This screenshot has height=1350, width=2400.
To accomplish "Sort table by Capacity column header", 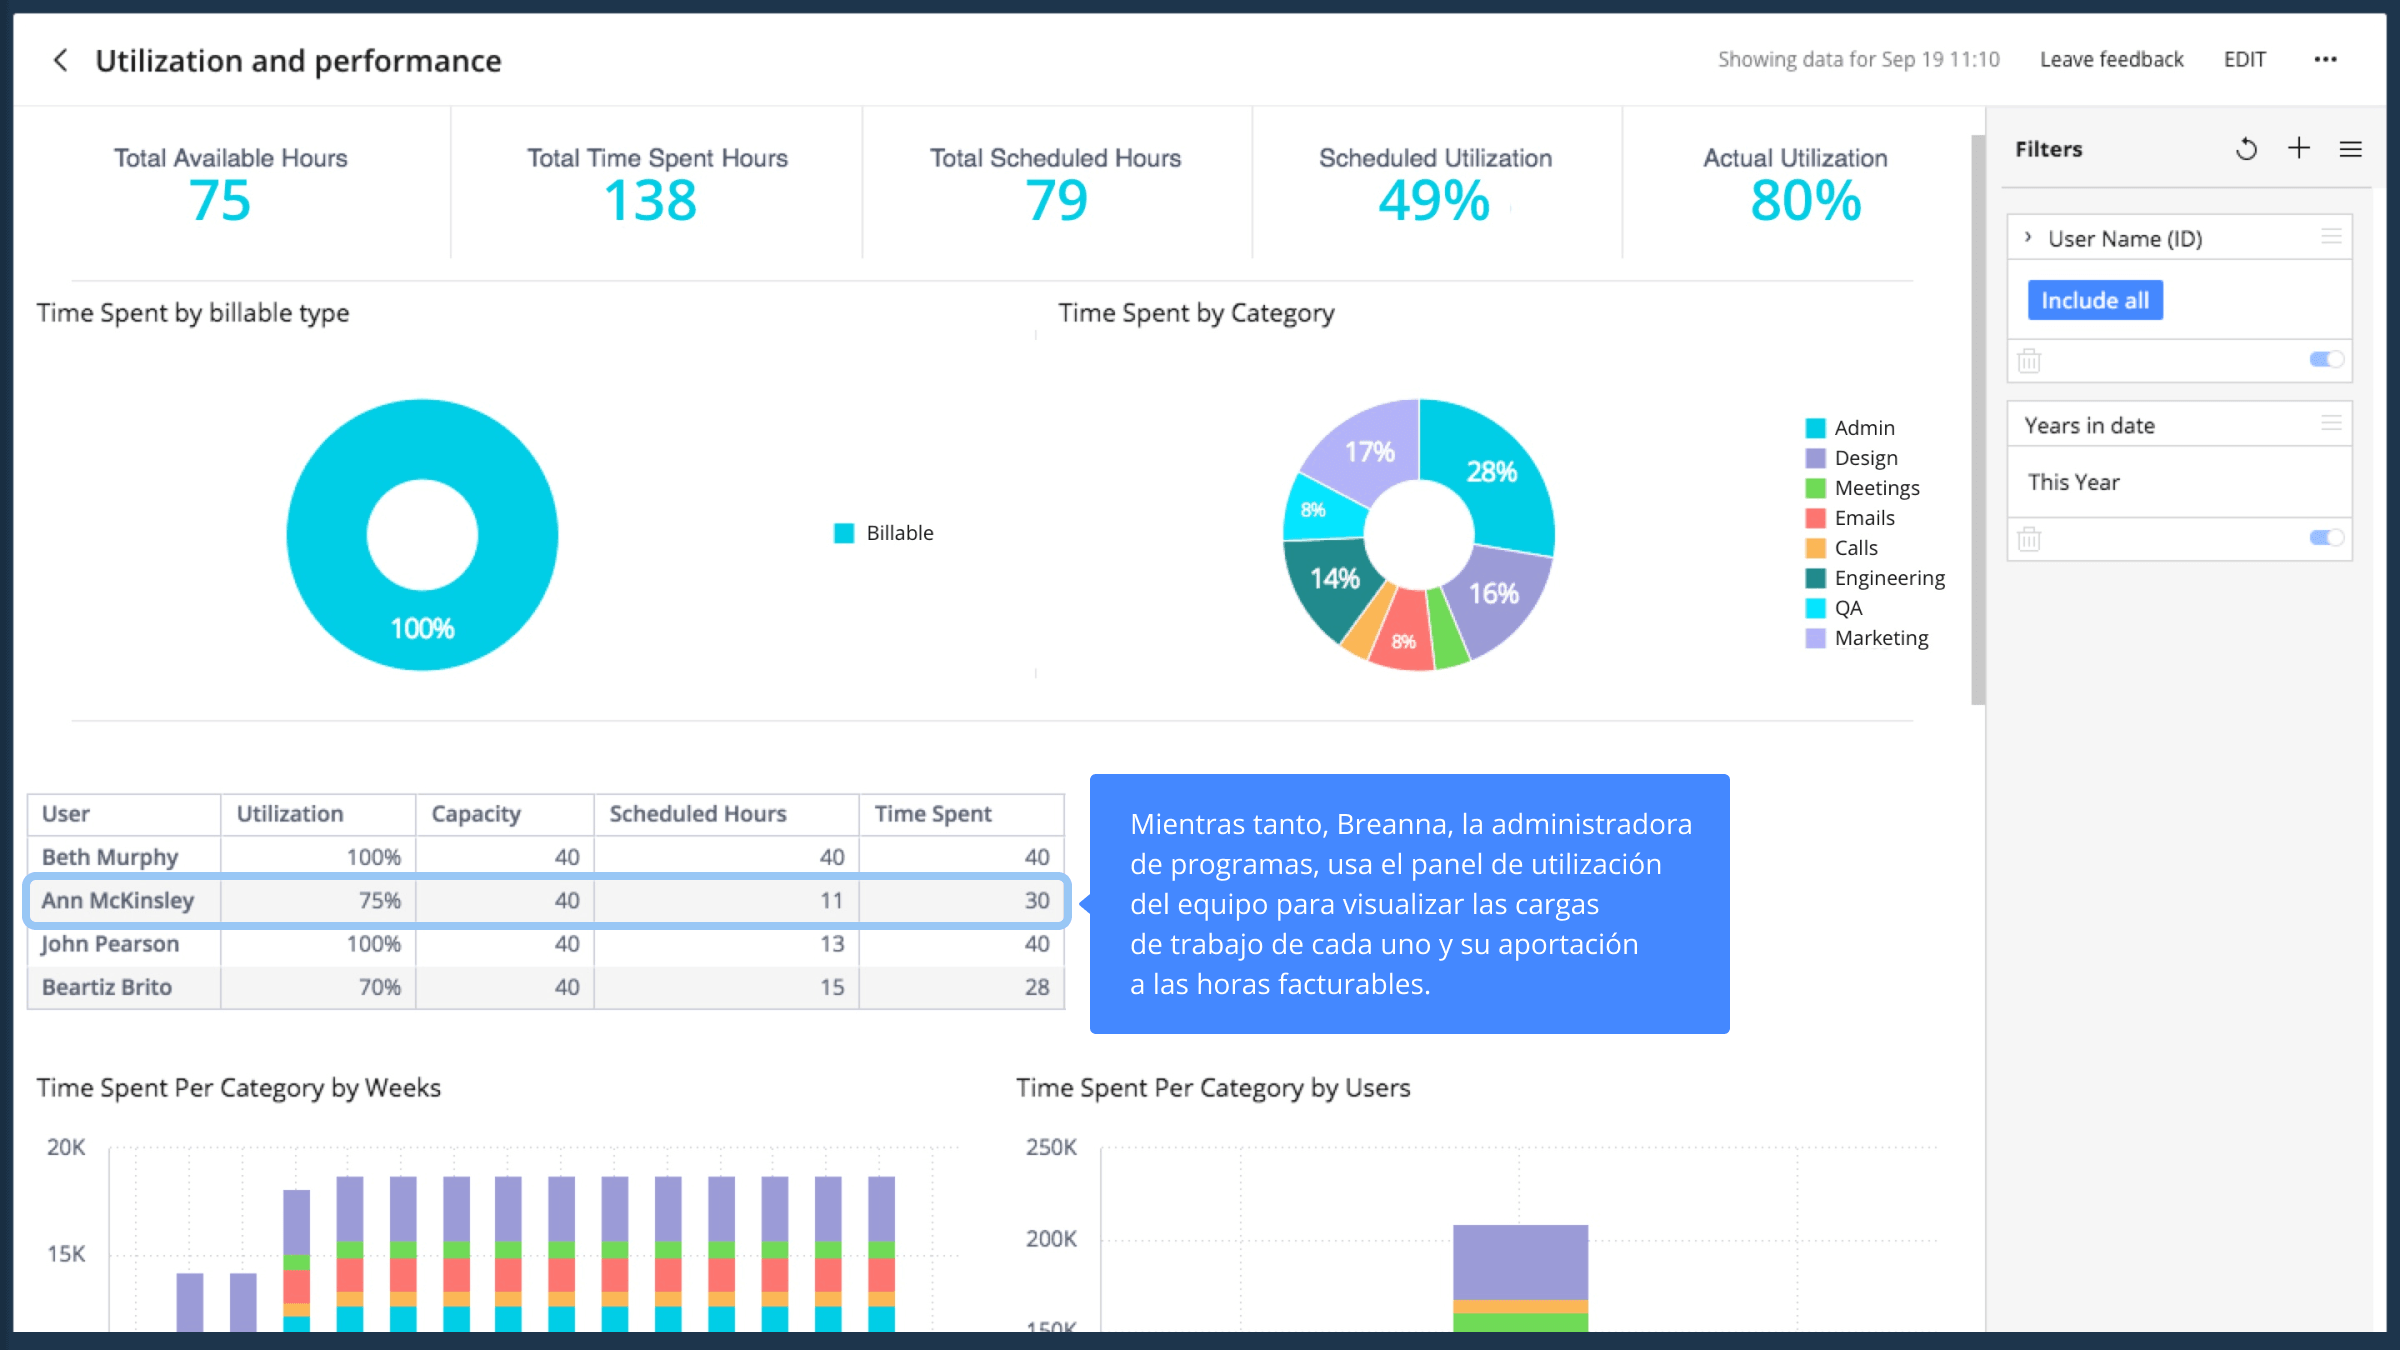I will [x=505, y=814].
